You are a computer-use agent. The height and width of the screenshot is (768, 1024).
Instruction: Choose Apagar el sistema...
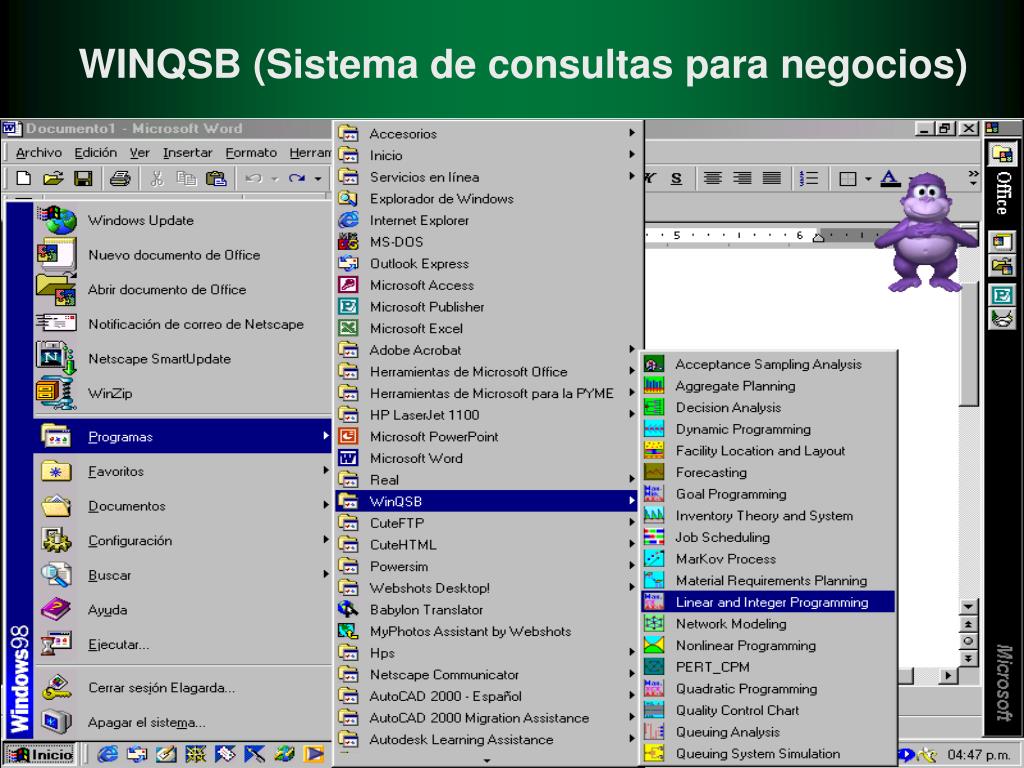pyautogui.click(x=183, y=722)
